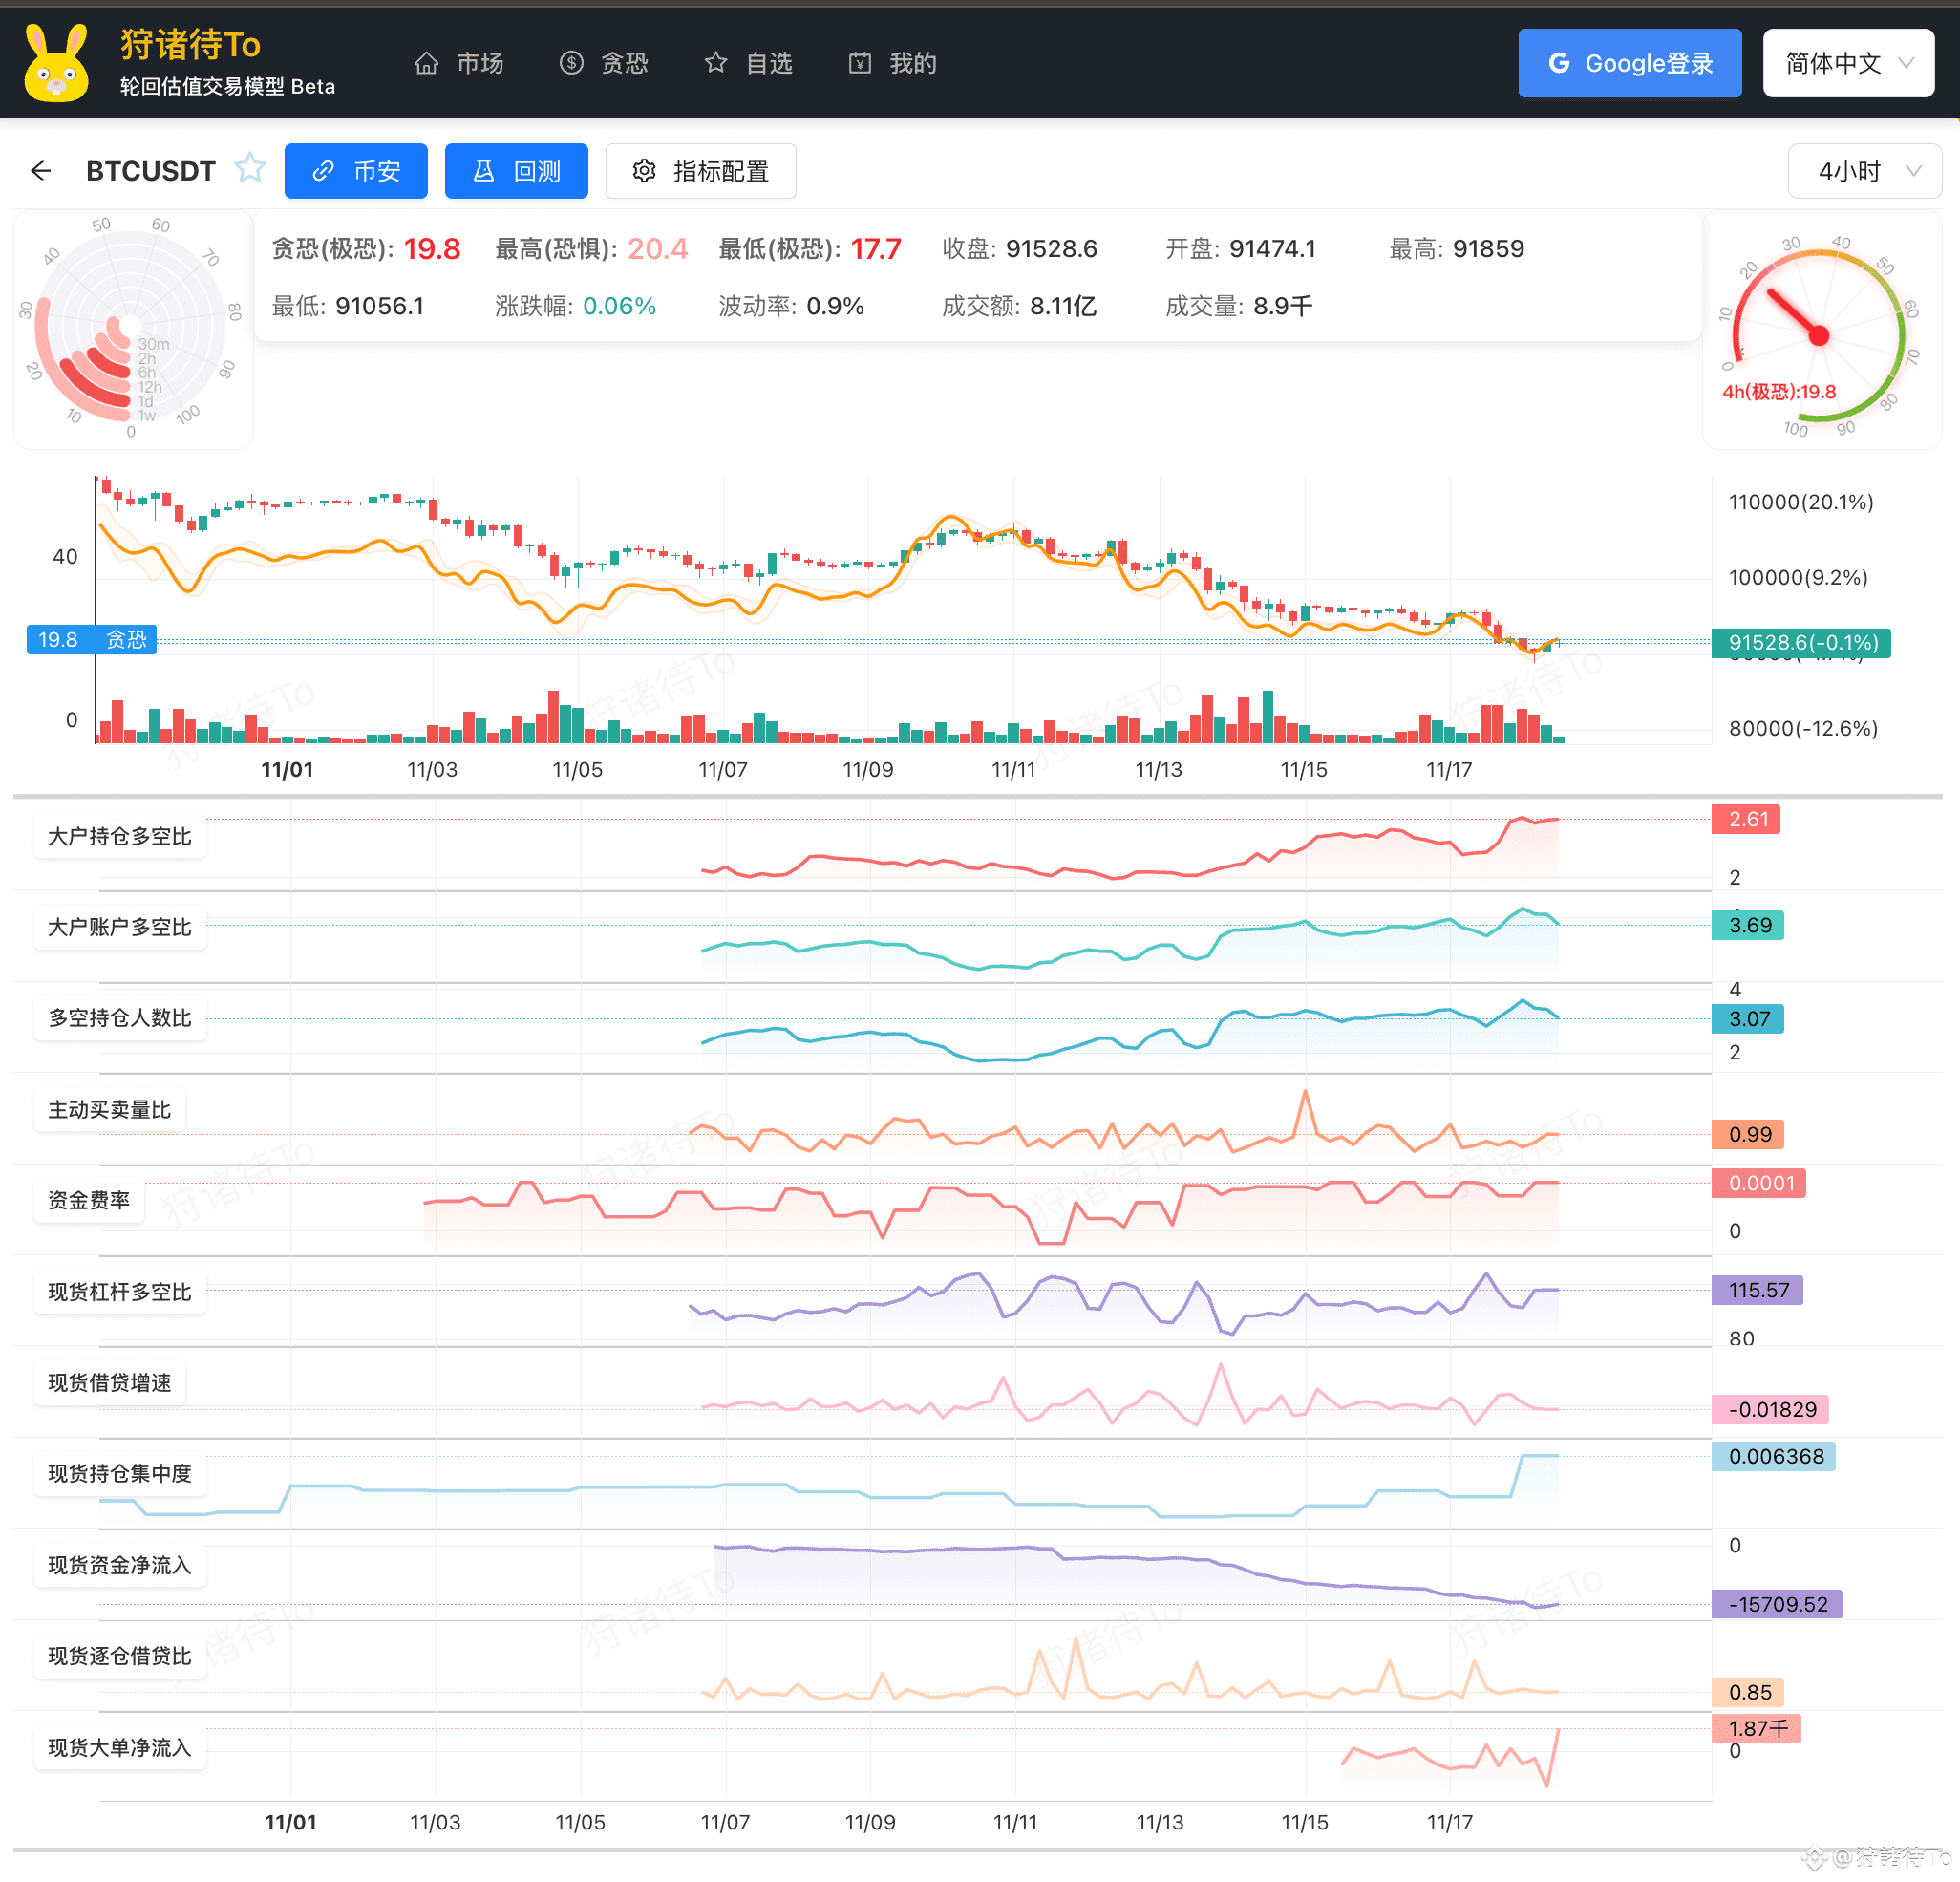Click the calendar icon beside 我的
The width and height of the screenshot is (1960, 1882).
pos(860,64)
